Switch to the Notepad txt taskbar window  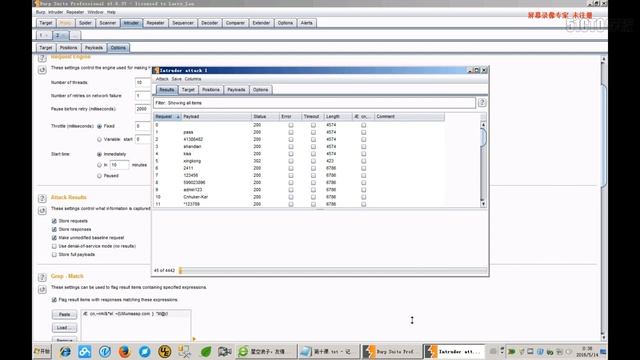pos(329,351)
